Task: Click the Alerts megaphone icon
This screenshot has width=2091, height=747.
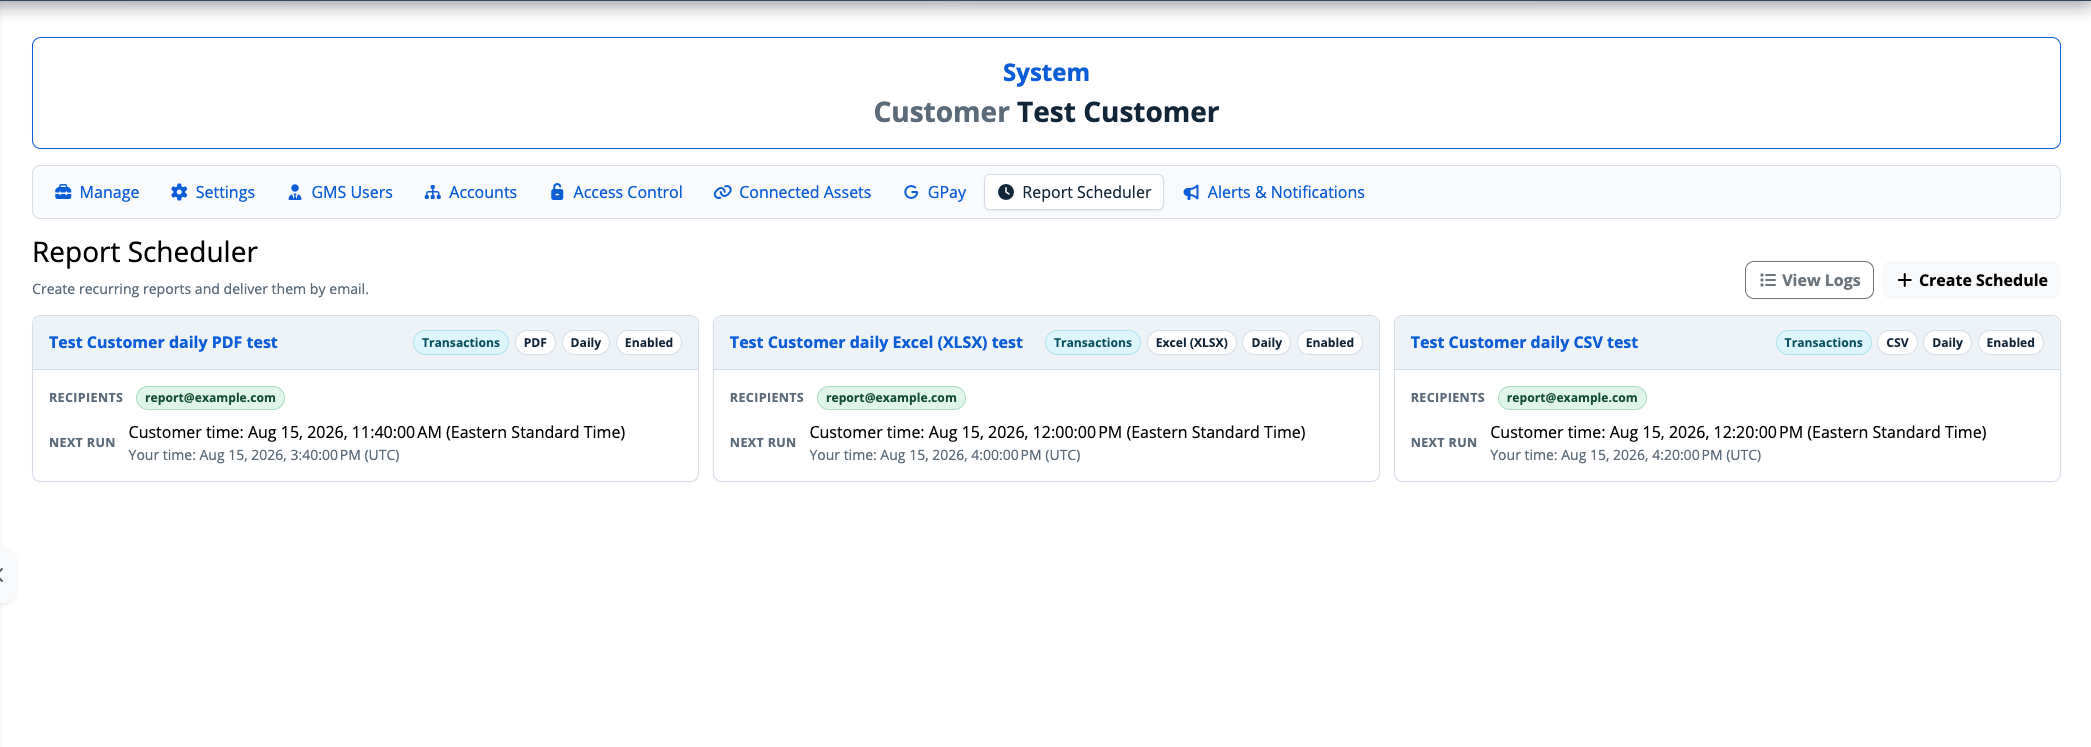Action: pyautogui.click(x=1191, y=192)
